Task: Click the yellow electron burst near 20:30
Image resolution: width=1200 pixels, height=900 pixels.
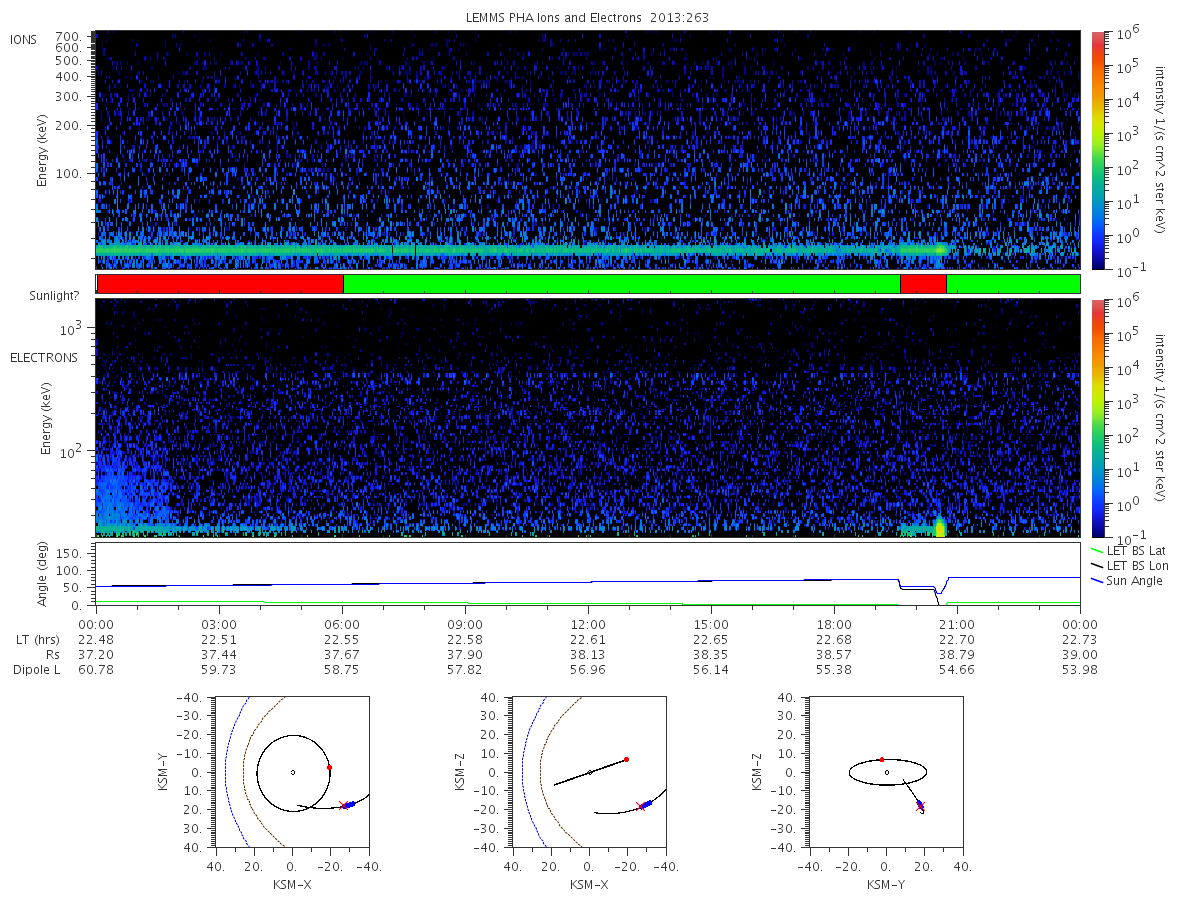Action: [939, 527]
